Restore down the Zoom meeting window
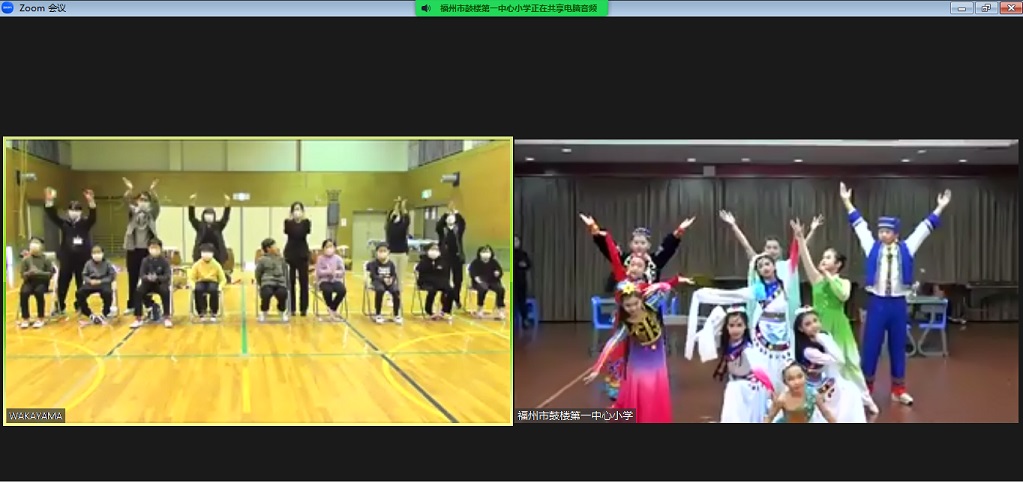This screenshot has width=1023, height=483. click(986, 8)
